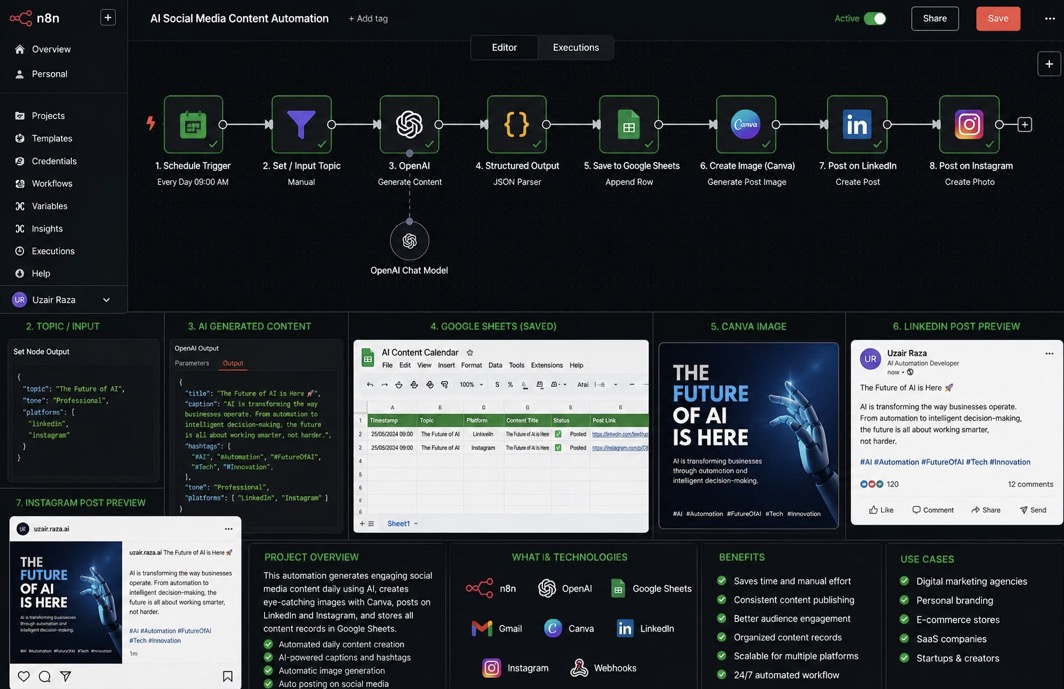Open the 100% zoom dropdown in Sheets
Image resolution: width=1064 pixels, height=689 pixels.
click(x=472, y=385)
